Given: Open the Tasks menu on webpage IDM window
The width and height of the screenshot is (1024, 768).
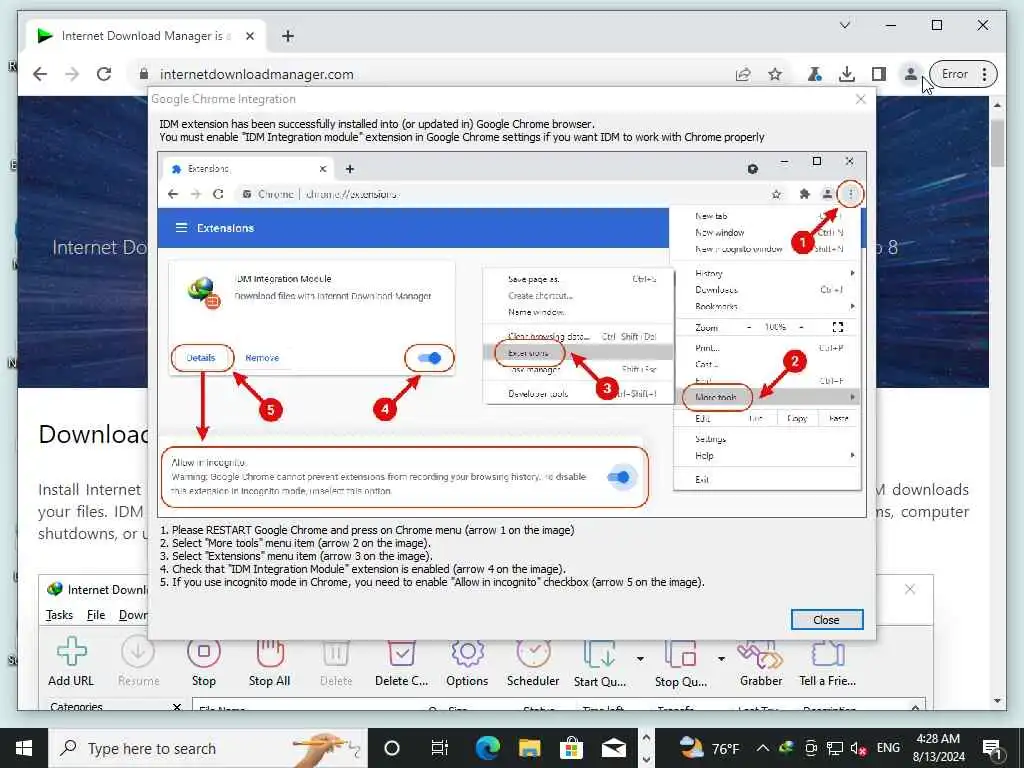Looking at the screenshot, I should (59, 615).
